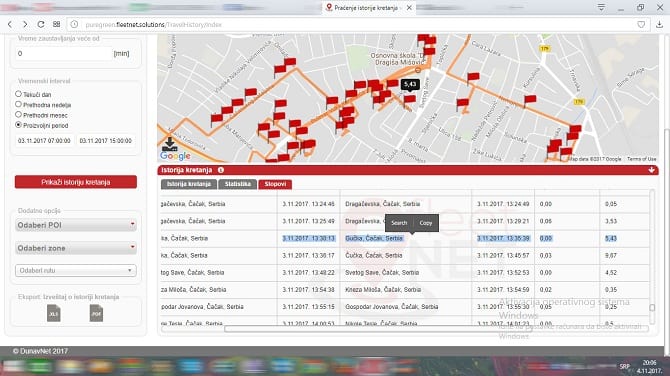Viewport: 670px width, 376px height.
Task: Select Prethodna nedelja radio option
Action: point(18,104)
